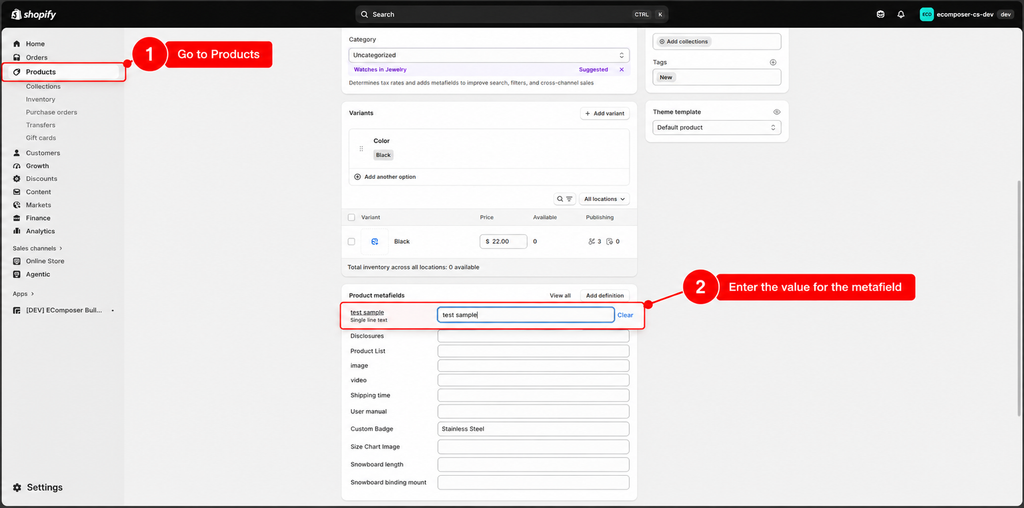Viewport: 1024px width, 508px height.
Task: Click the Home icon in the sidebar
Action: (17, 44)
